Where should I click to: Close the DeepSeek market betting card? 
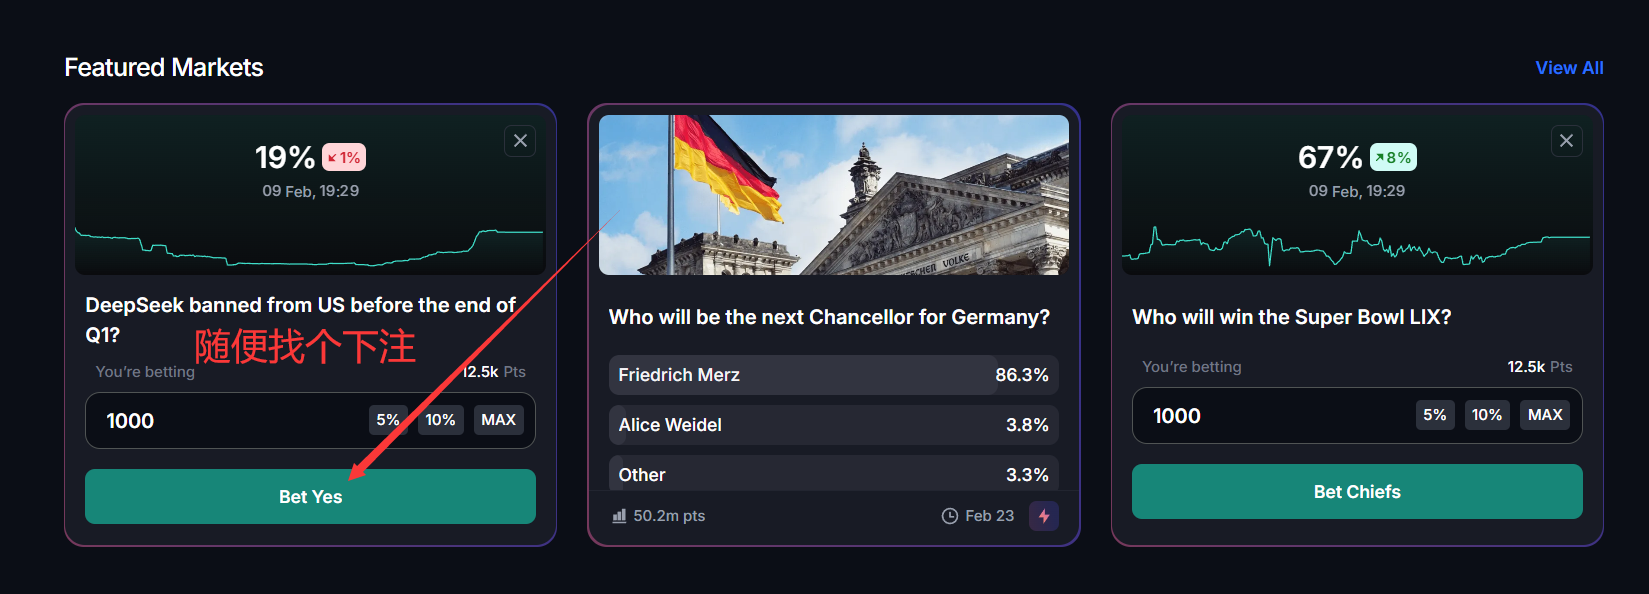coord(520,141)
